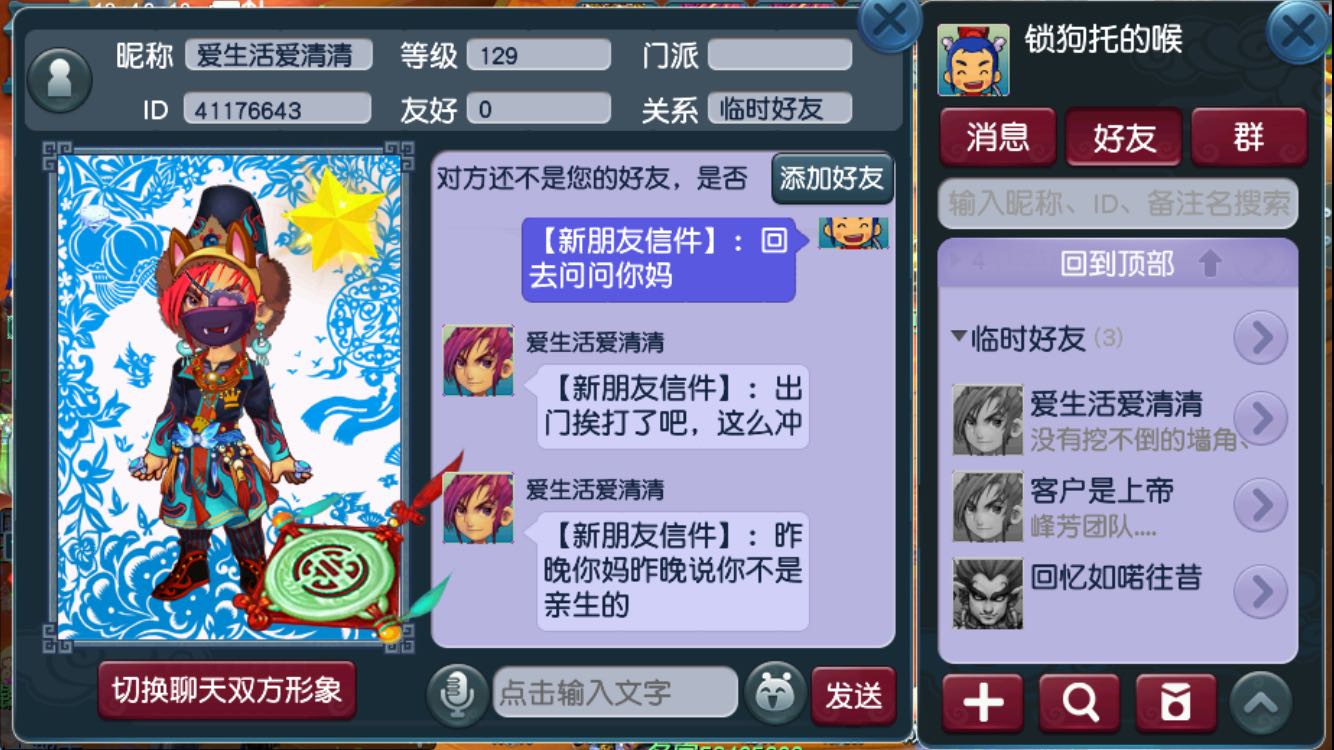Screen dimensions: 1334x750
Task: Select the 好友 tab
Action: point(1124,137)
